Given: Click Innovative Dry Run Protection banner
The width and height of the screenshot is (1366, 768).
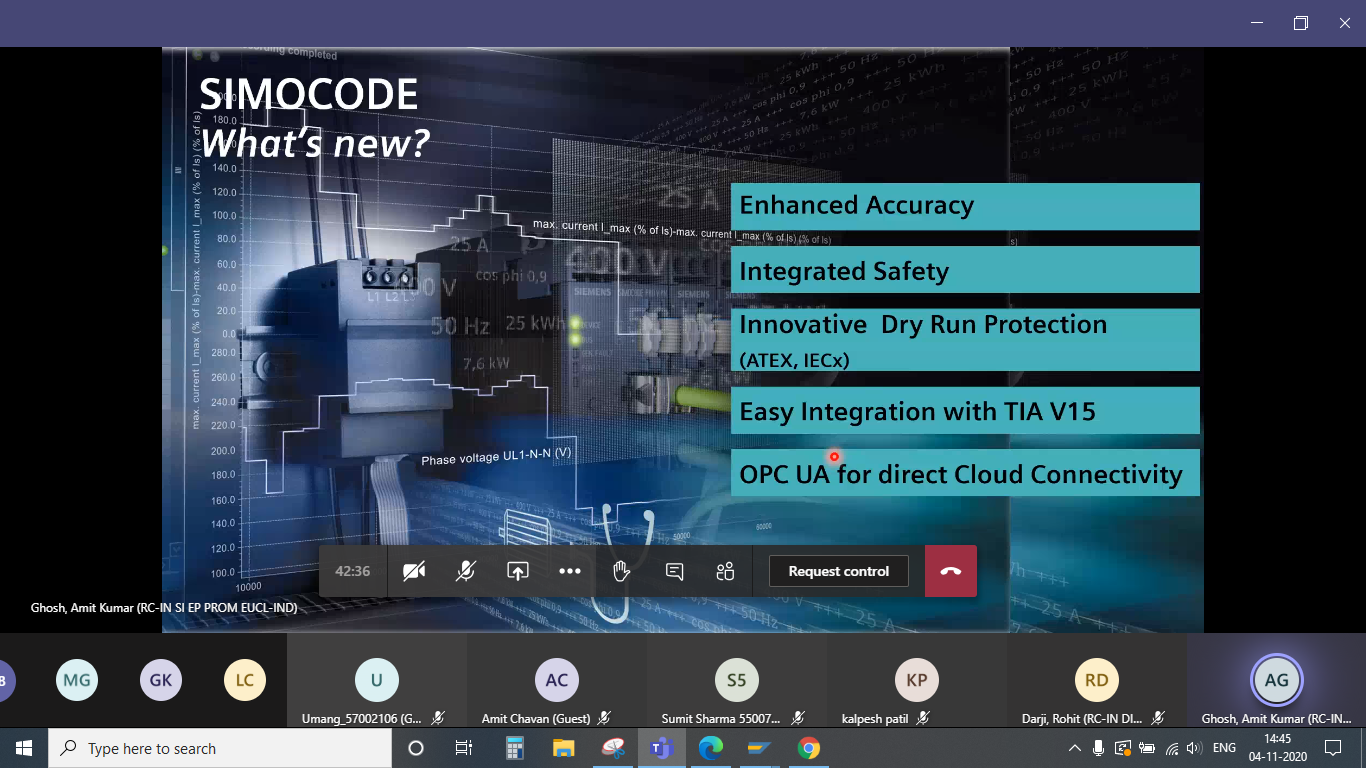Looking at the screenshot, I should click(x=965, y=340).
